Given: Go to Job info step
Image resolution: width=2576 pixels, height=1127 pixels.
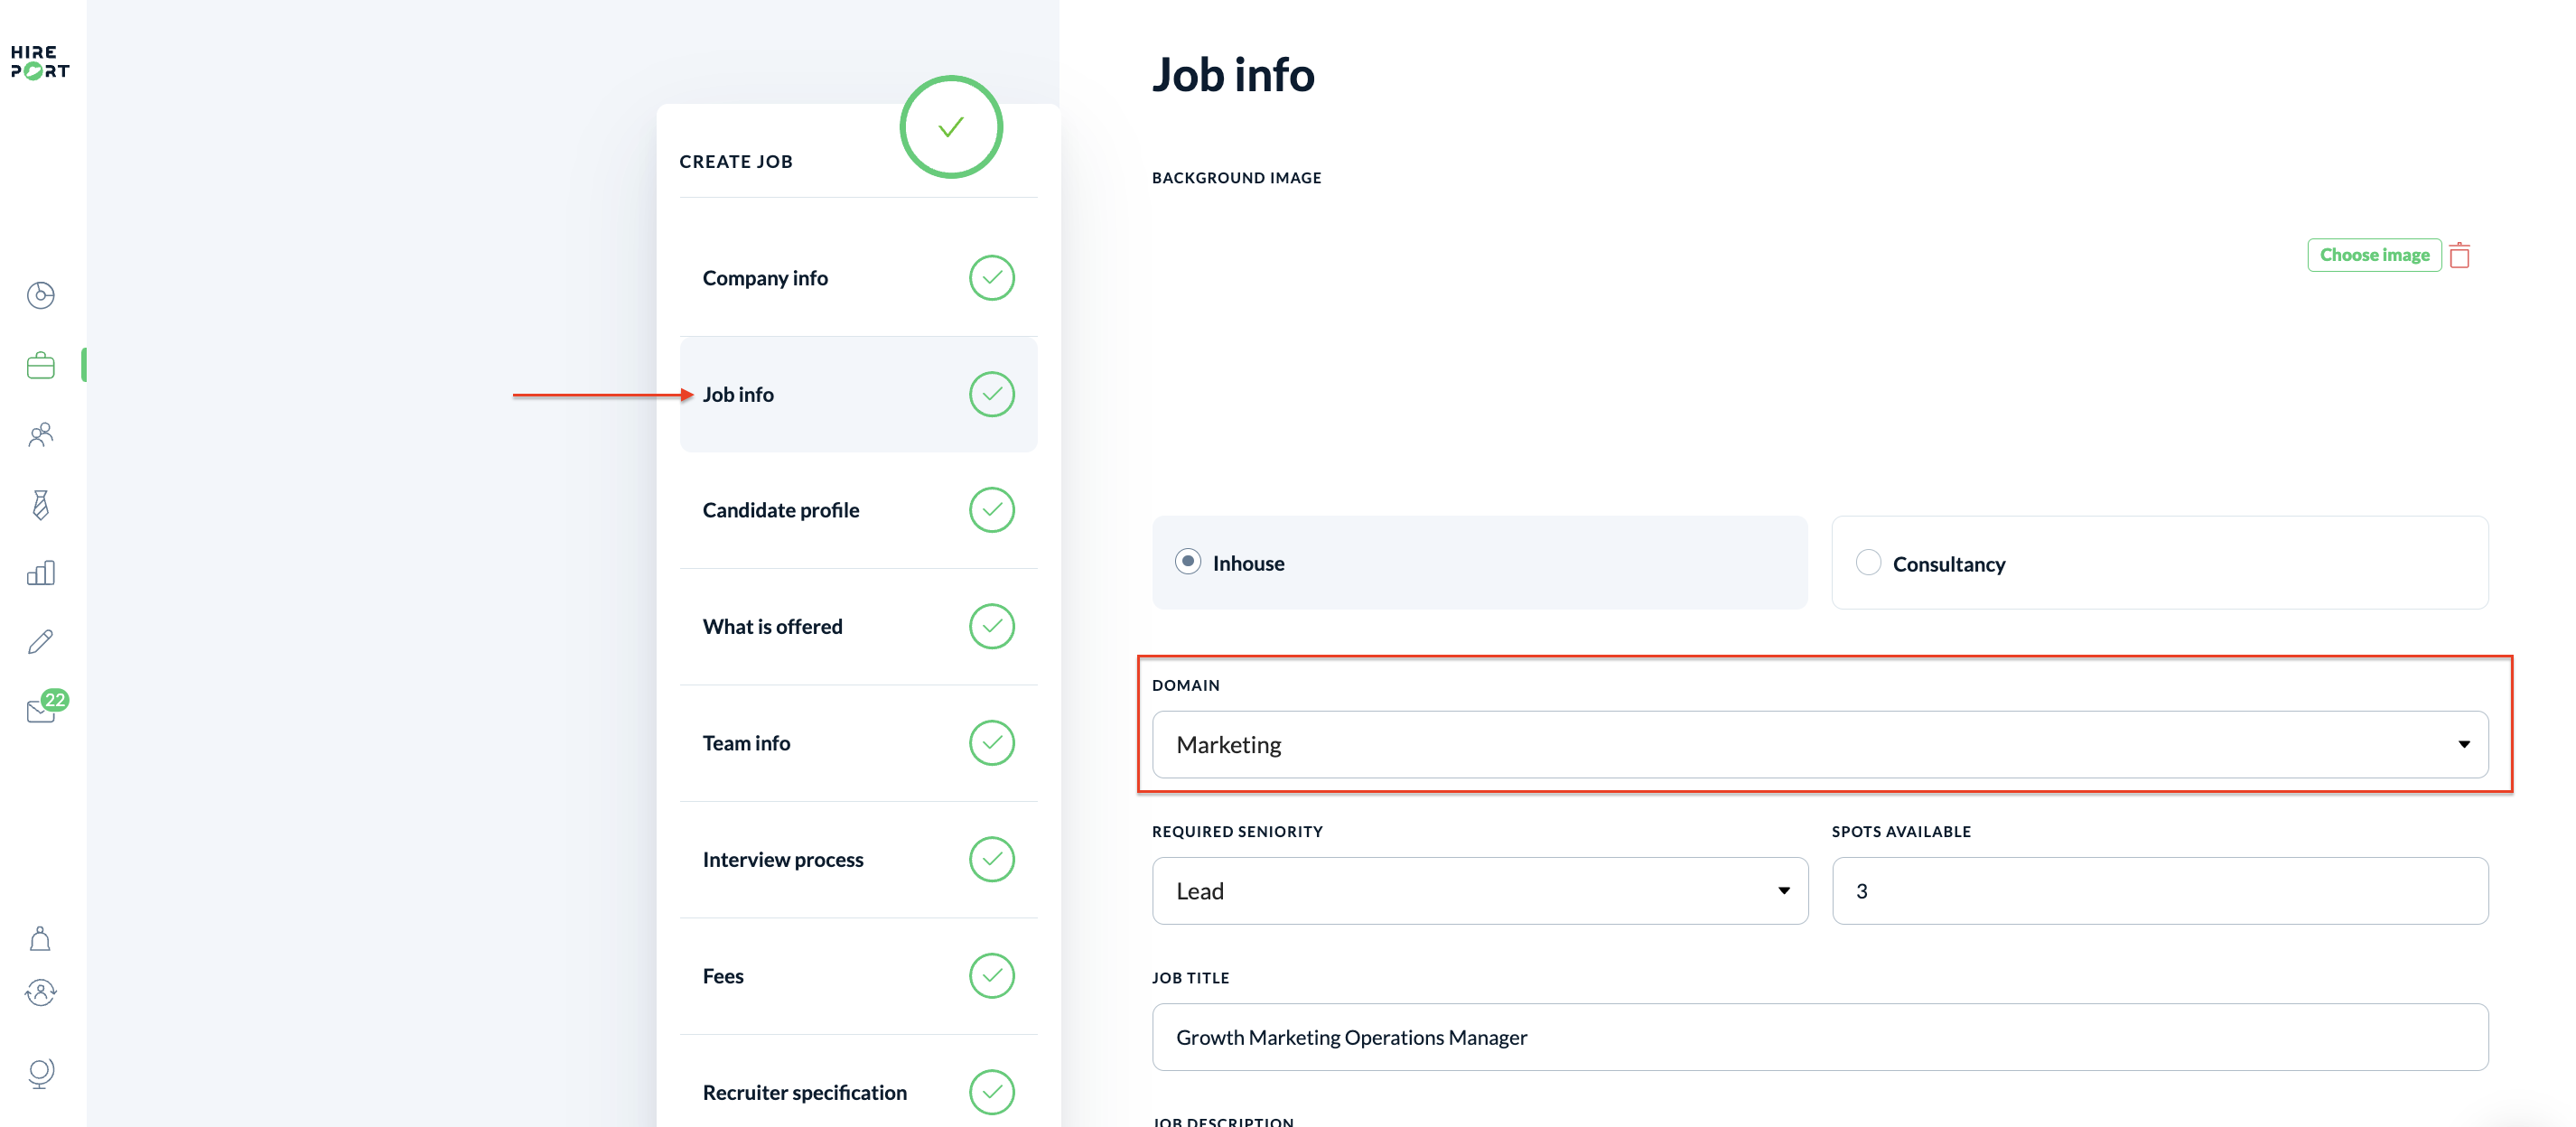Looking at the screenshot, I should click(858, 394).
